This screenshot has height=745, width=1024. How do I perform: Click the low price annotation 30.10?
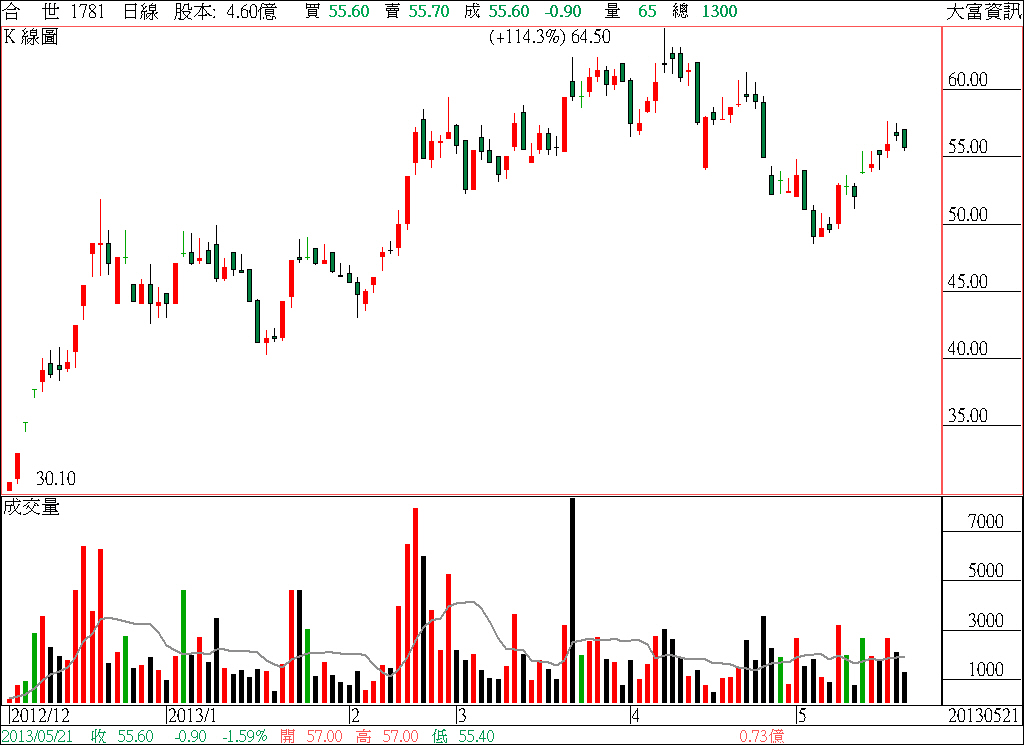coord(56,479)
